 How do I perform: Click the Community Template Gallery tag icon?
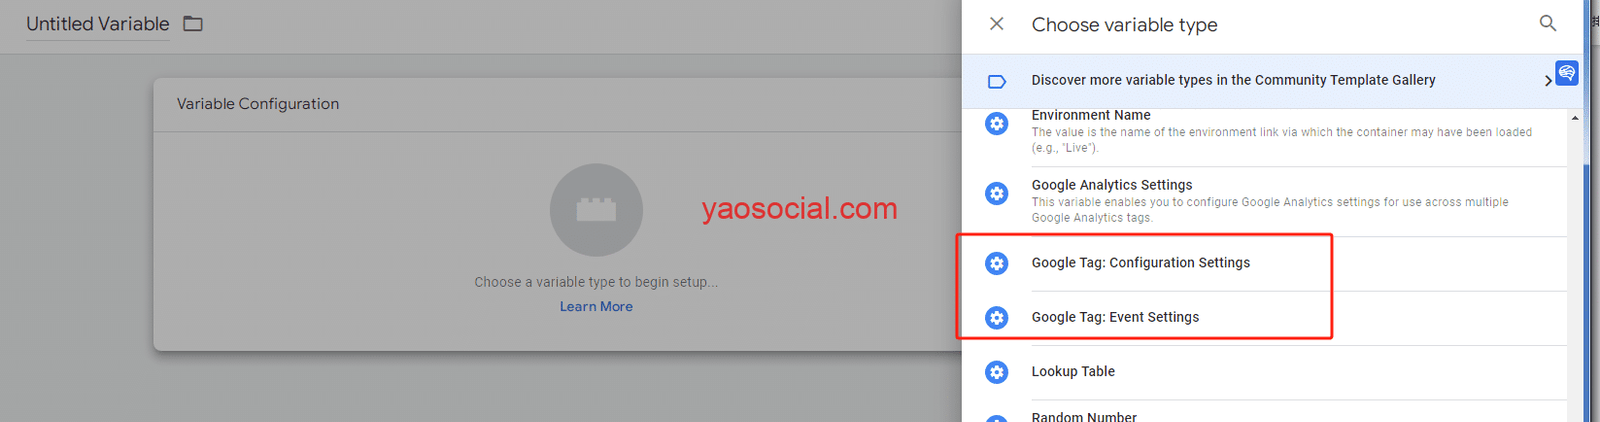click(x=997, y=81)
